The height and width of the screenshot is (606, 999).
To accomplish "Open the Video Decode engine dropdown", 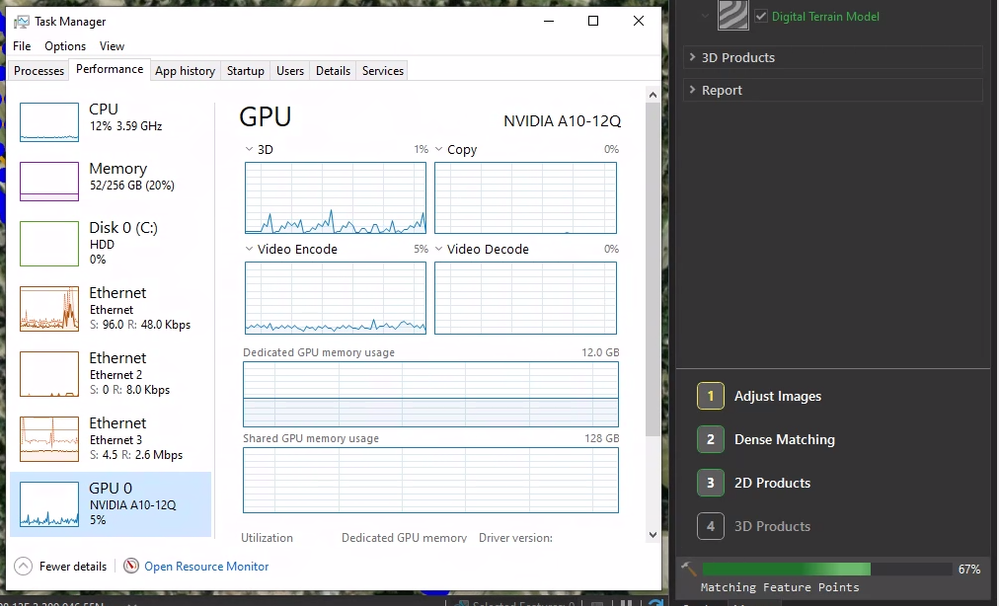I will tap(438, 249).
